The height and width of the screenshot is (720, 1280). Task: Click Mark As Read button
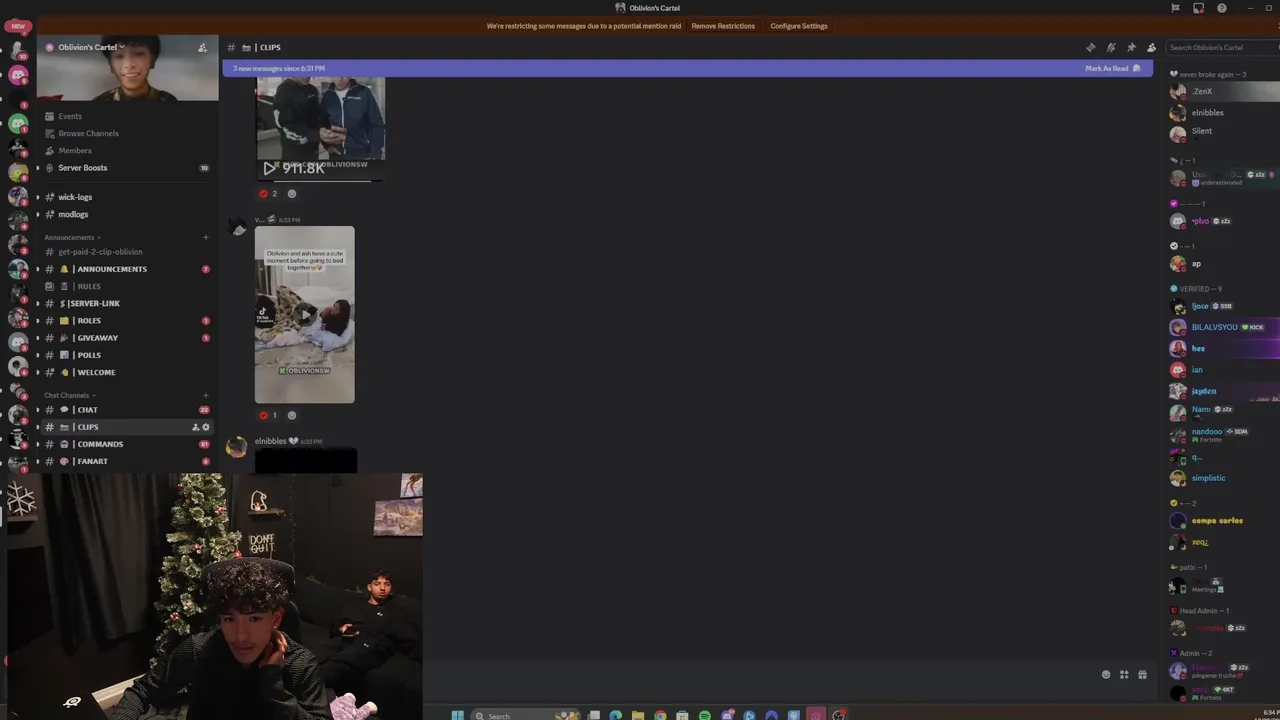coord(1112,68)
